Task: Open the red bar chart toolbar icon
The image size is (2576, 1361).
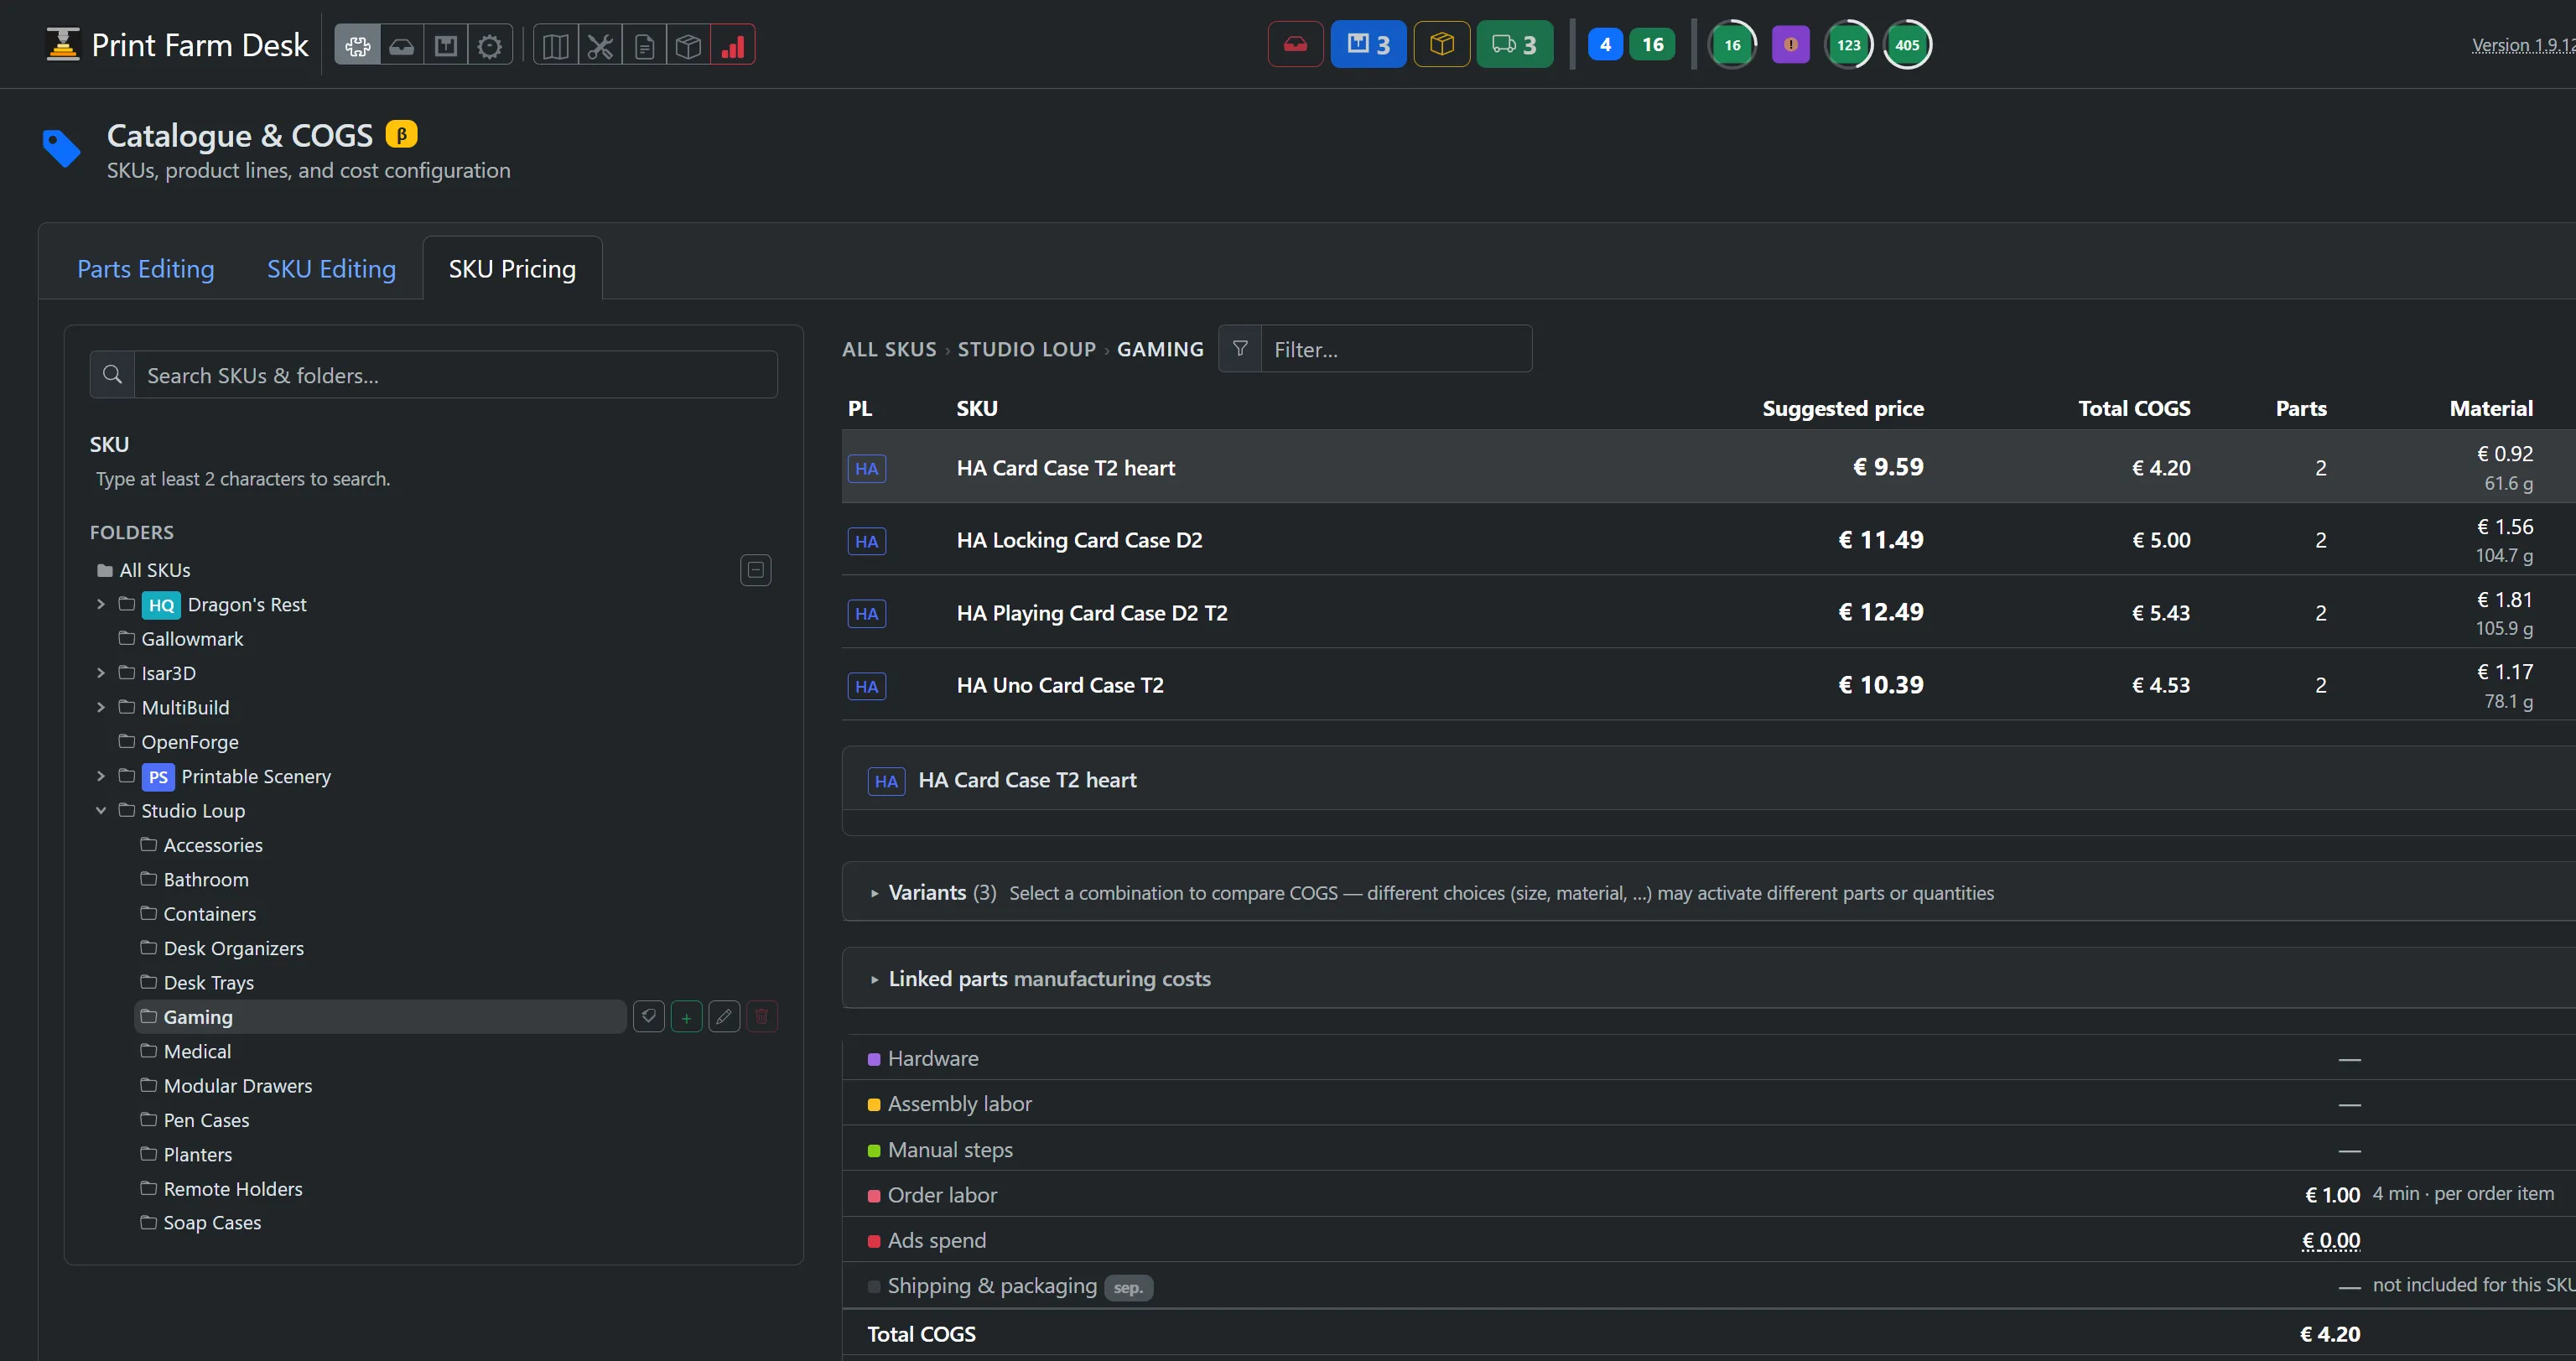Action: coord(733,45)
